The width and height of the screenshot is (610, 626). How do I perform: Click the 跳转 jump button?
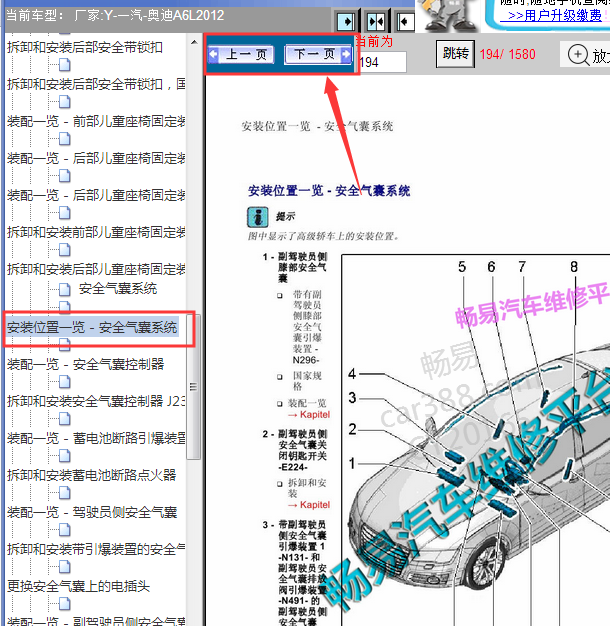click(x=456, y=53)
